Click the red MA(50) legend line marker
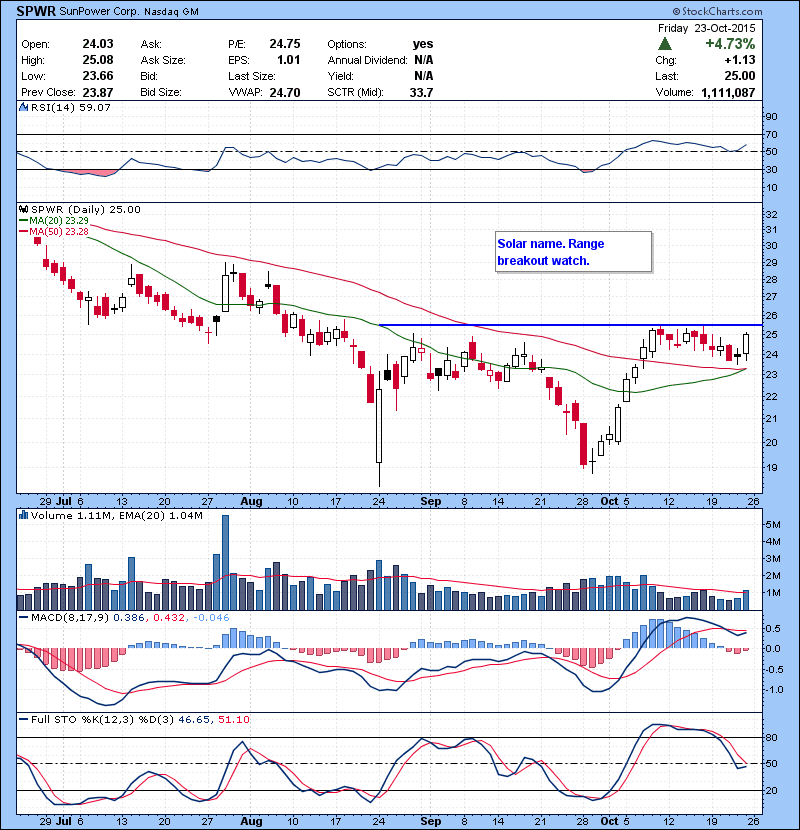800x830 pixels. click(x=24, y=231)
